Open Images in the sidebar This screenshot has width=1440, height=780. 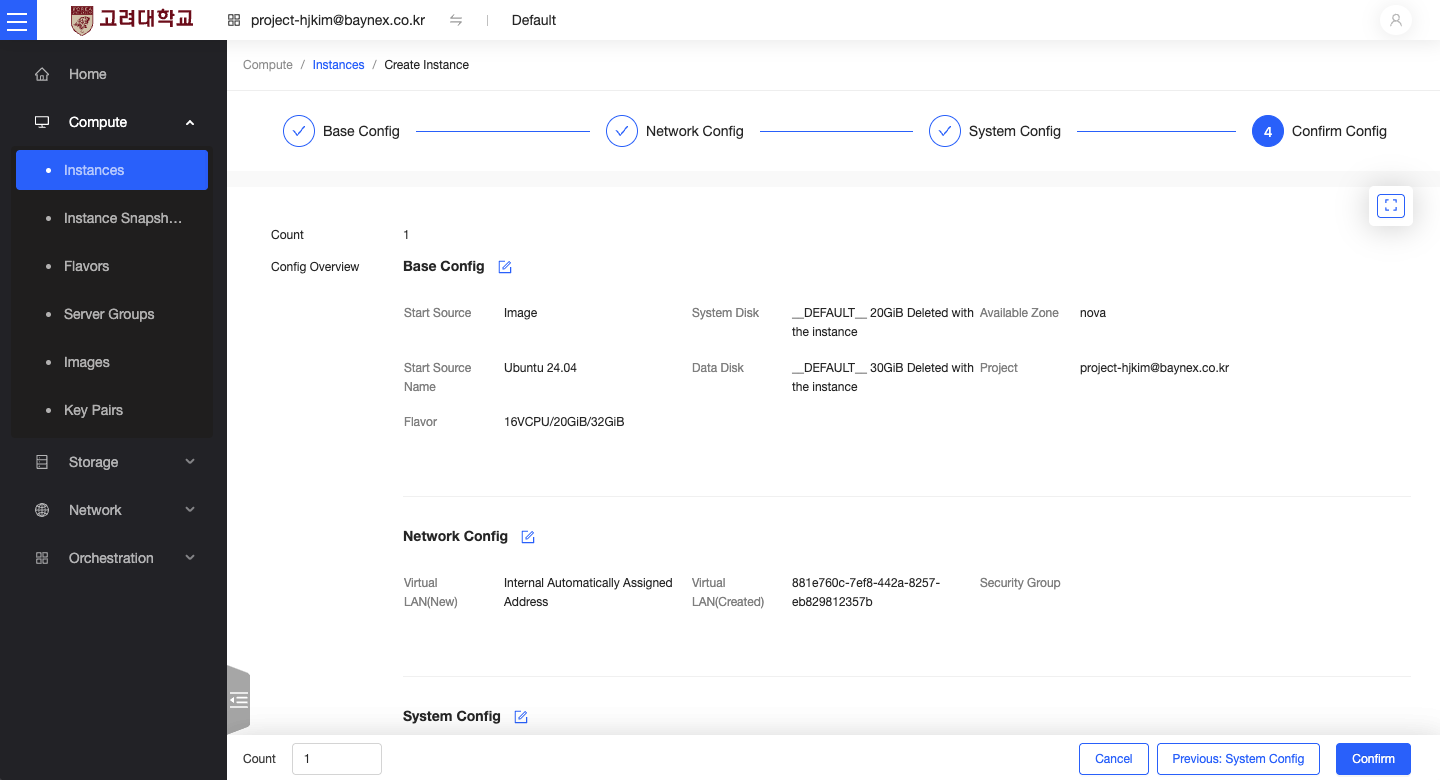click(112, 362)
